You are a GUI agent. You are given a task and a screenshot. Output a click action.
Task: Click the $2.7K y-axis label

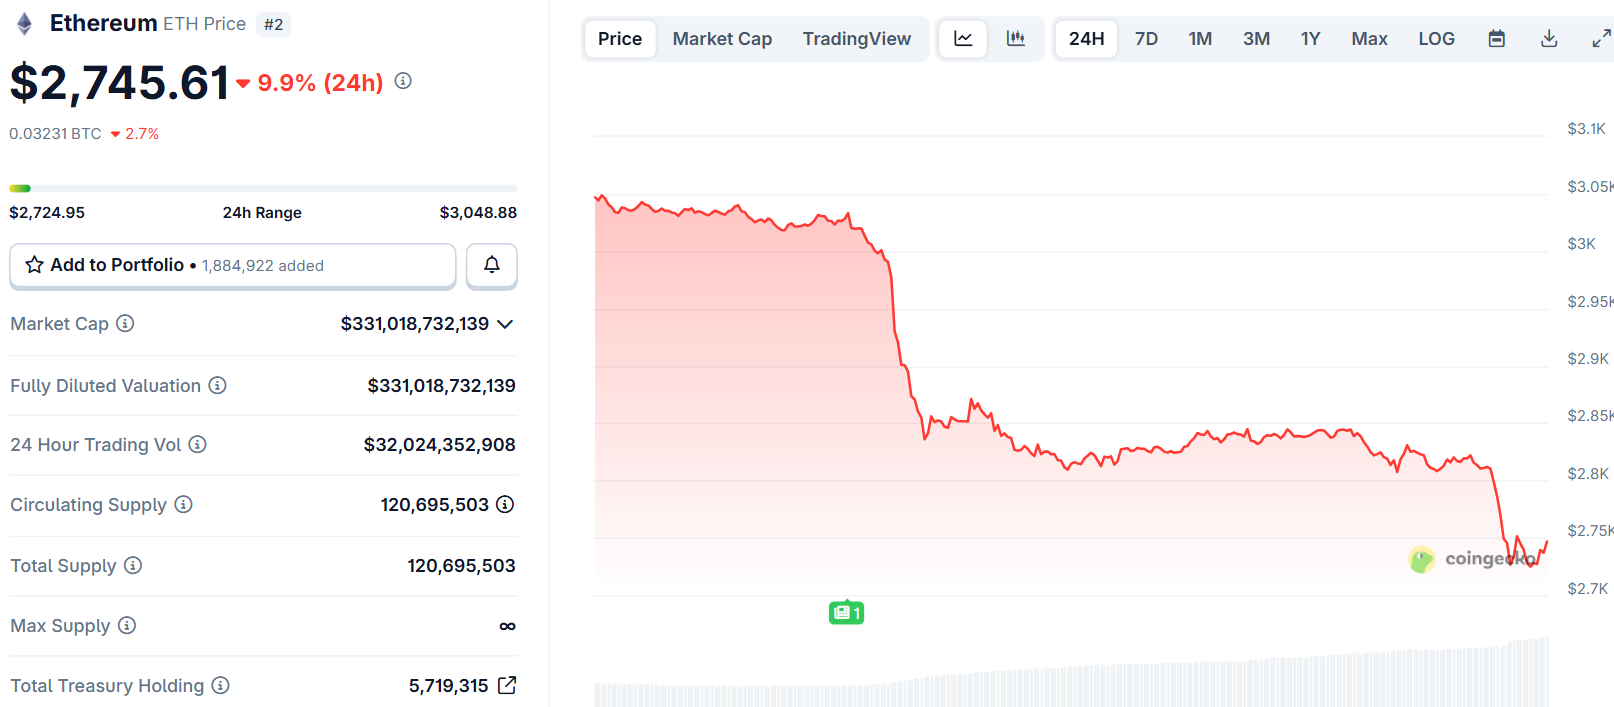1587,588
